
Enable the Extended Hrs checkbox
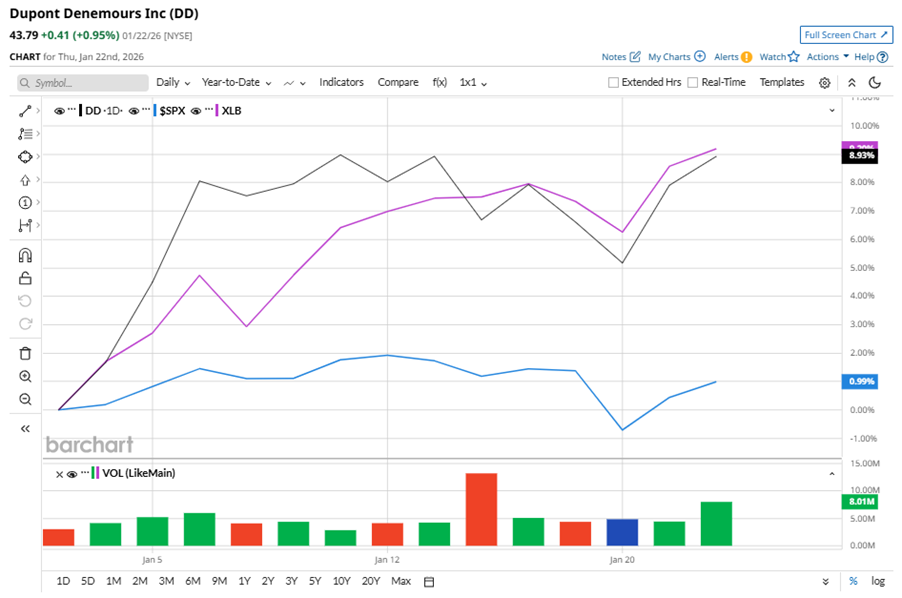pyautogui.click(x=613, y=82)
